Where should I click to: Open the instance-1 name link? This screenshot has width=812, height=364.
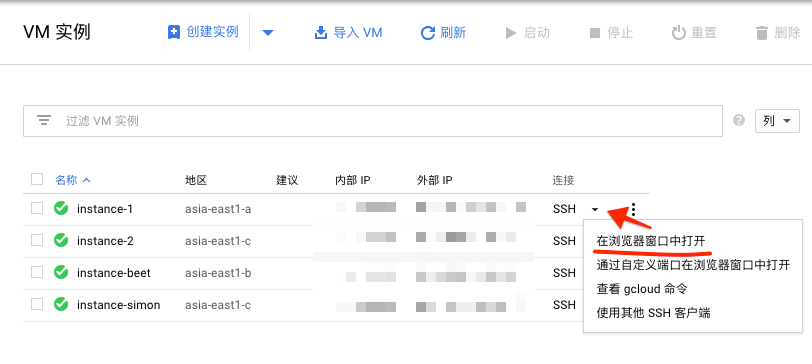pos(105,209)
